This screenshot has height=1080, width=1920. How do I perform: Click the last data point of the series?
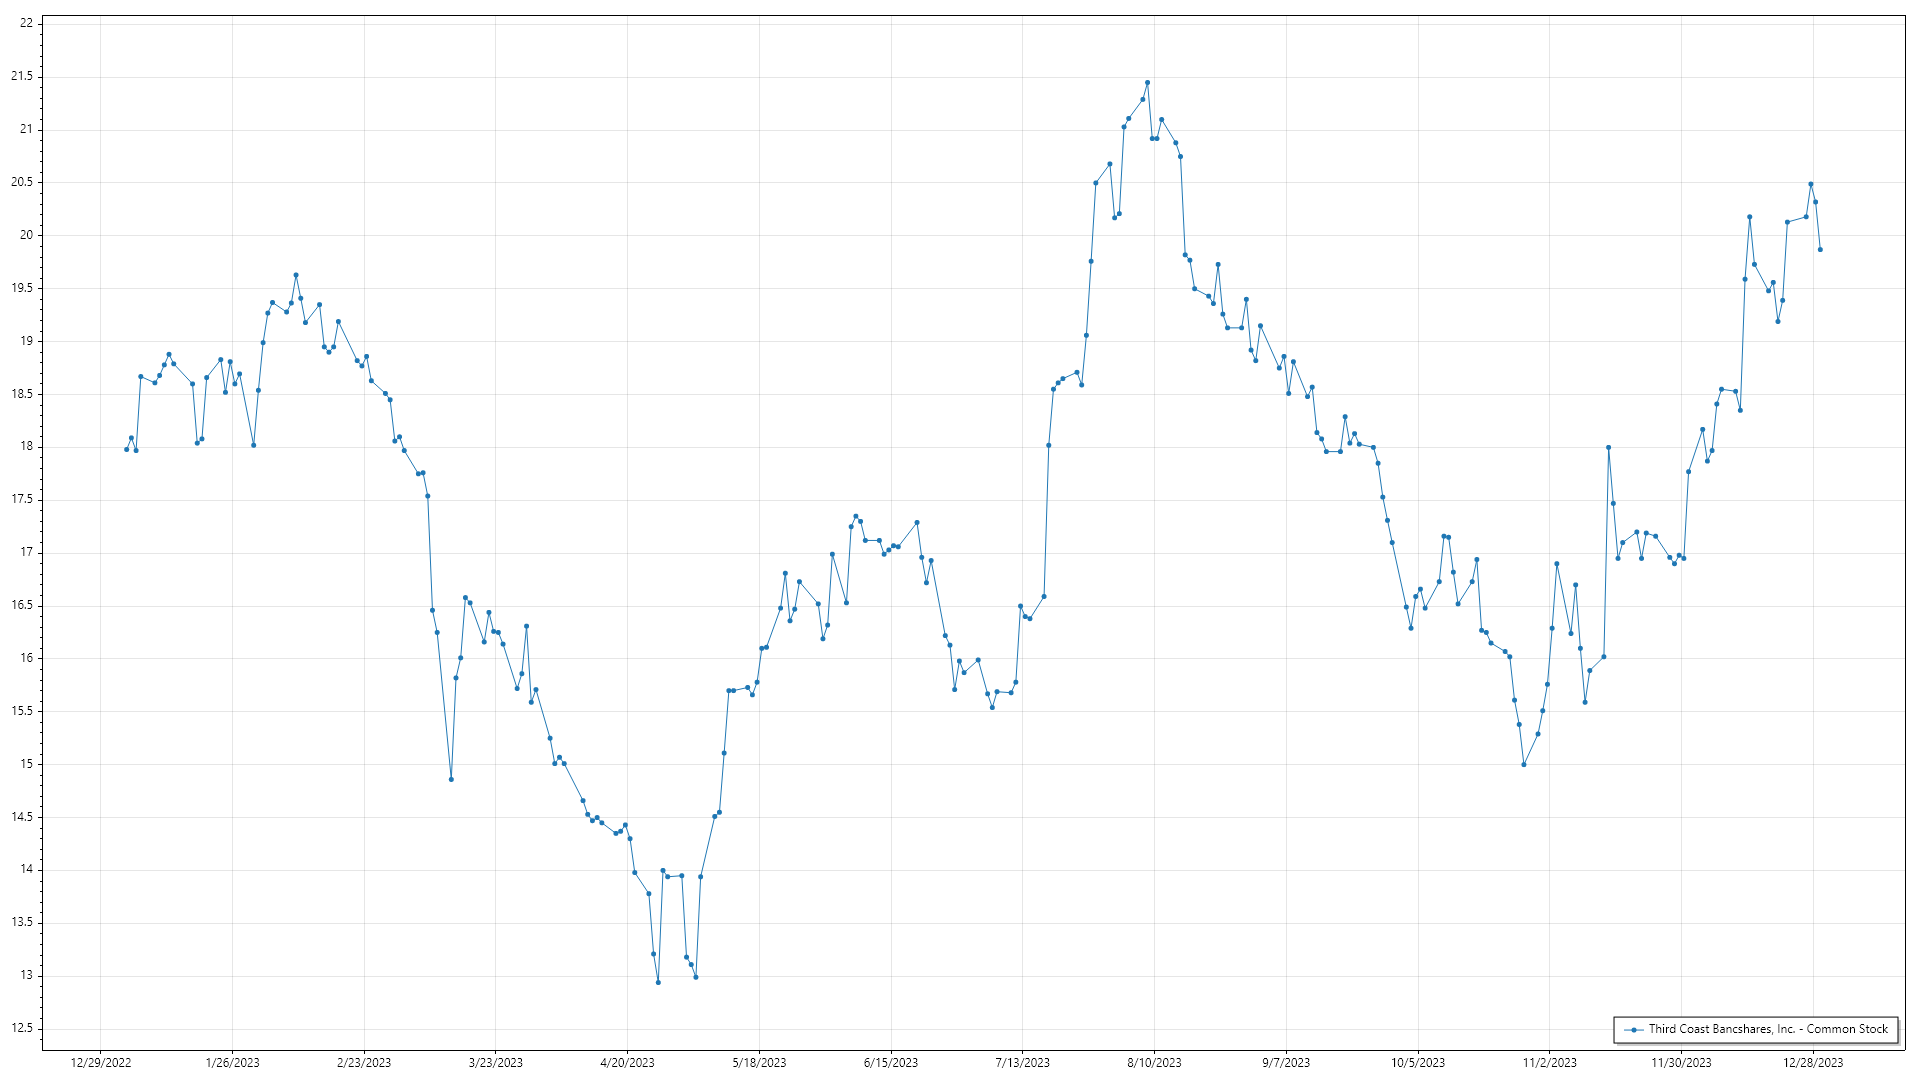click(1820, 249)
